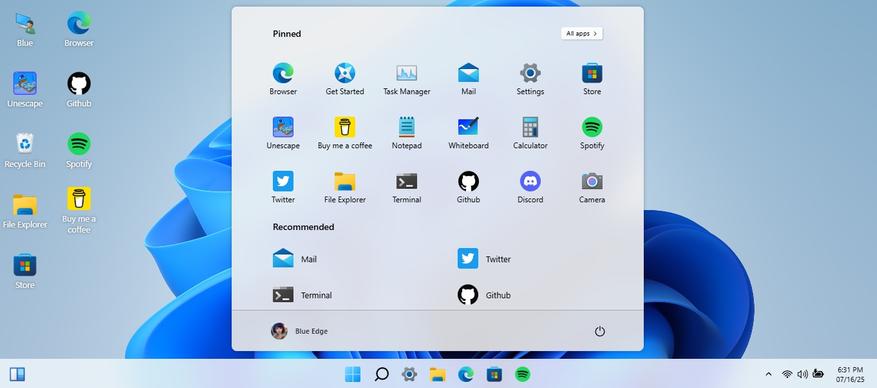Screen dimensions: 877x388
Task: Open Search from the taskbar
Action: [381, 374]
